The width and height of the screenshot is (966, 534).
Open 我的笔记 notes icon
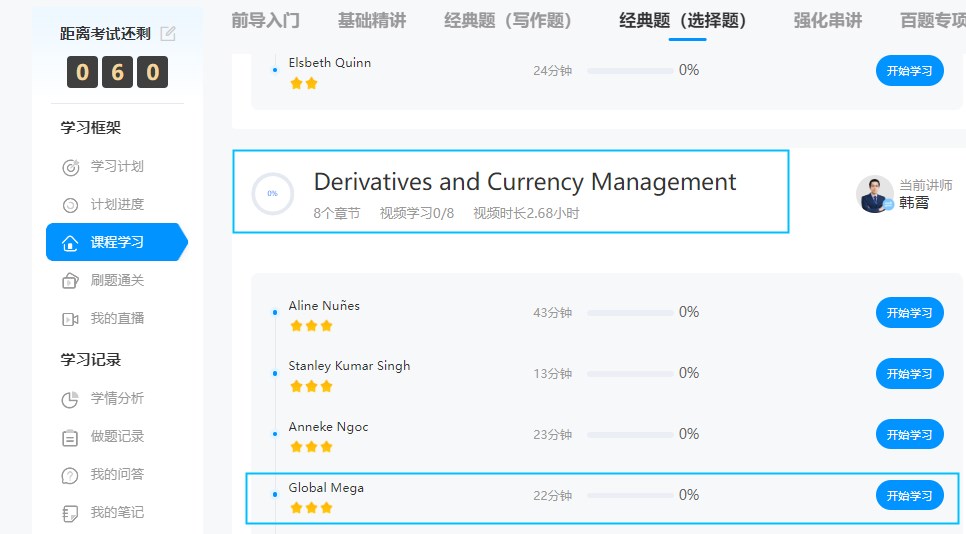(x=70, y=513)
